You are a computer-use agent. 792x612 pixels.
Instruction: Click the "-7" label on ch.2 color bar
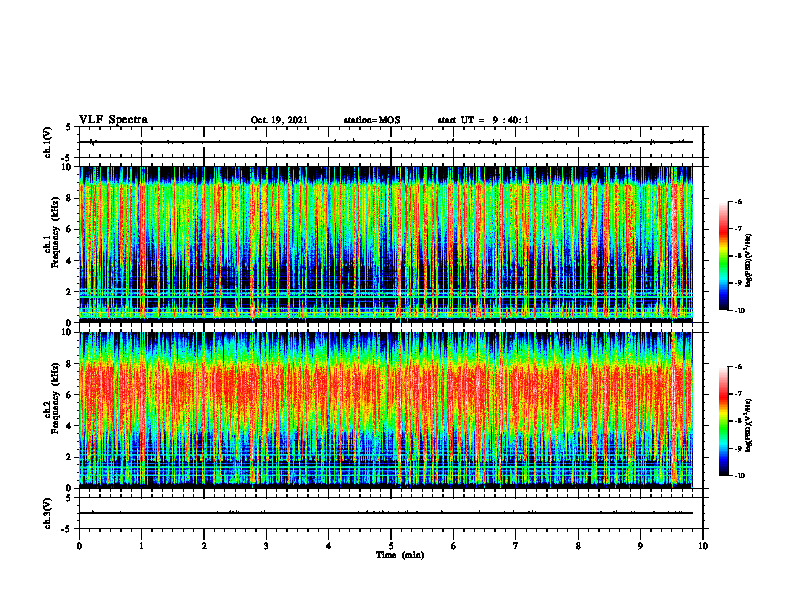click(x=738, y=394)
